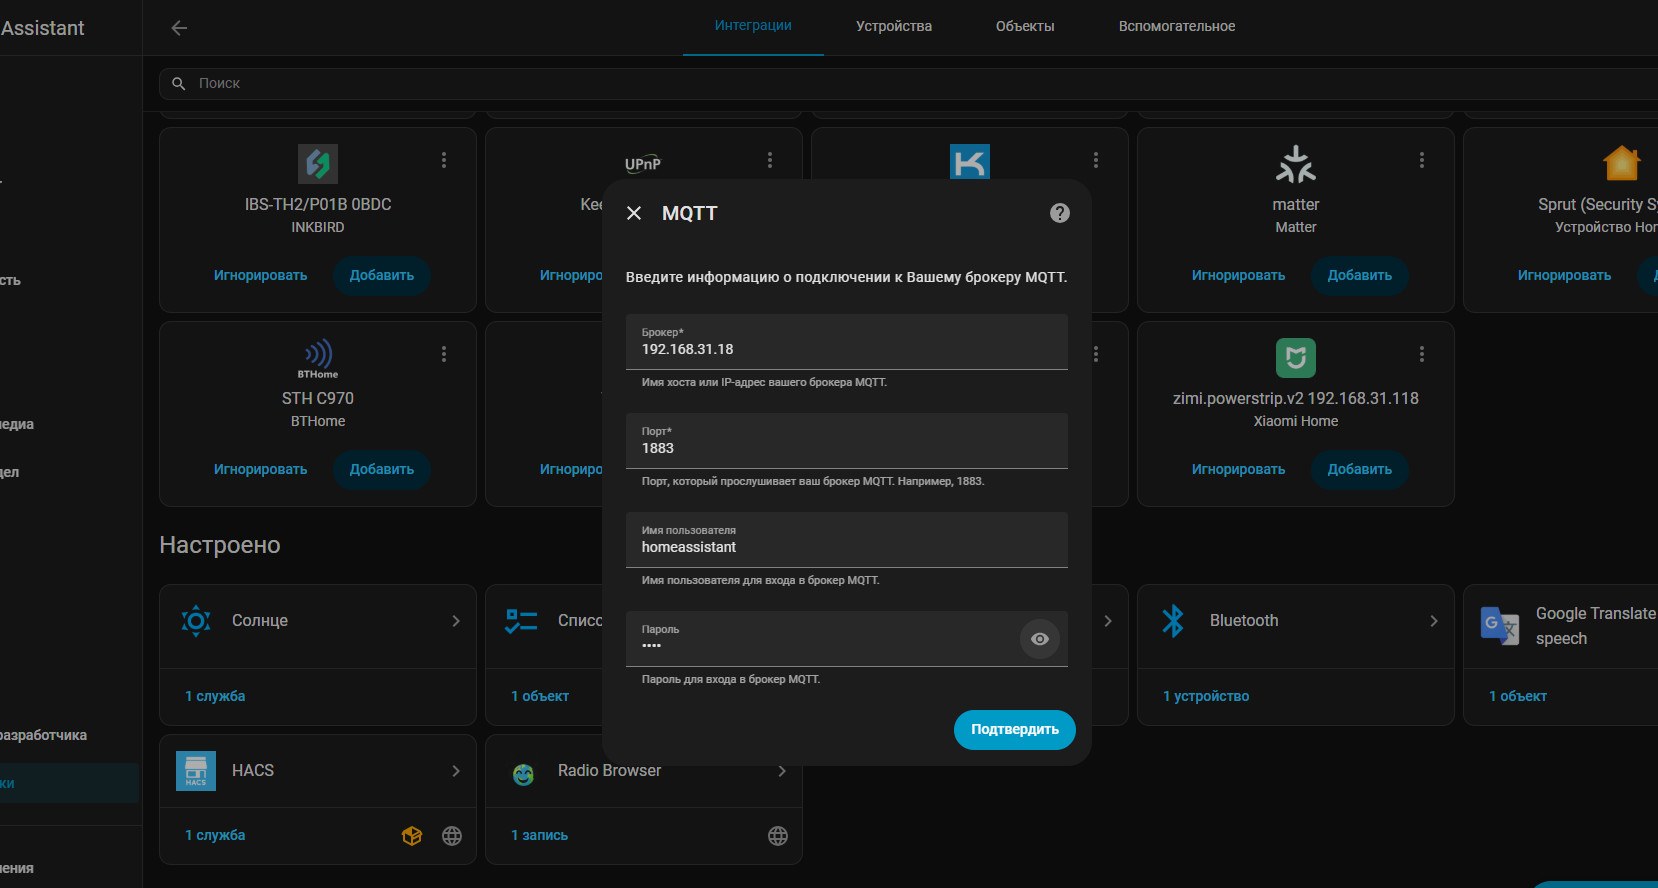Expand the Bluetooth integration chevron
This screenshot has height=888, width=1658.
point(1434,621)
